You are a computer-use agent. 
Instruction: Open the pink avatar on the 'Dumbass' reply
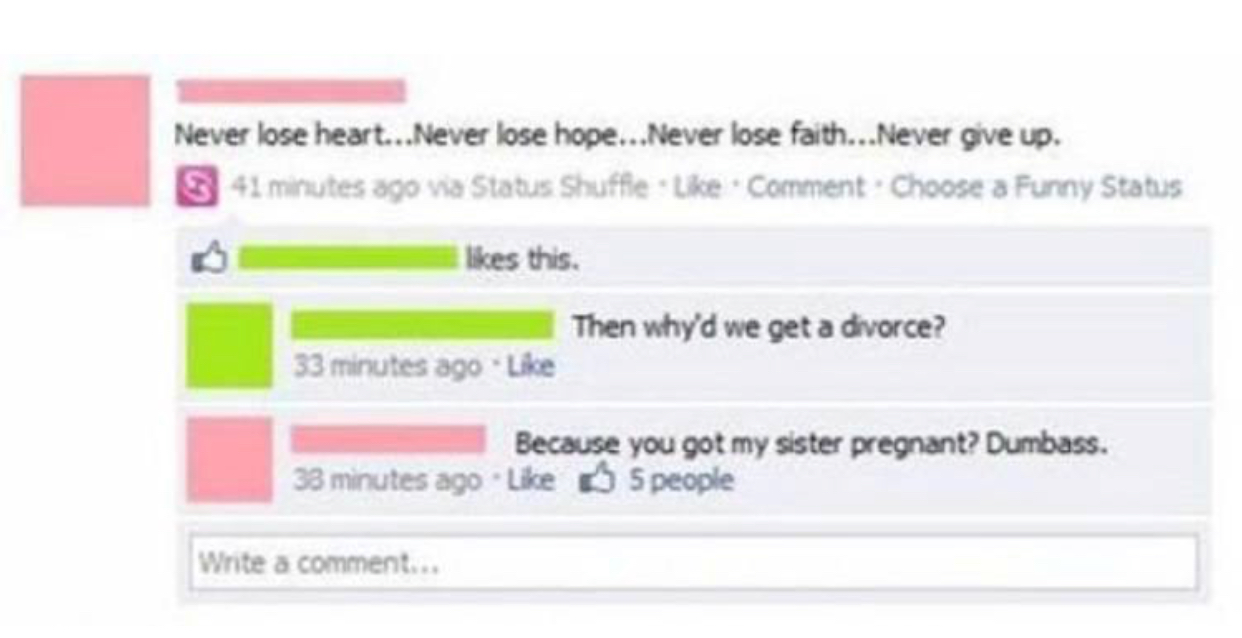(x=229, y=459)
